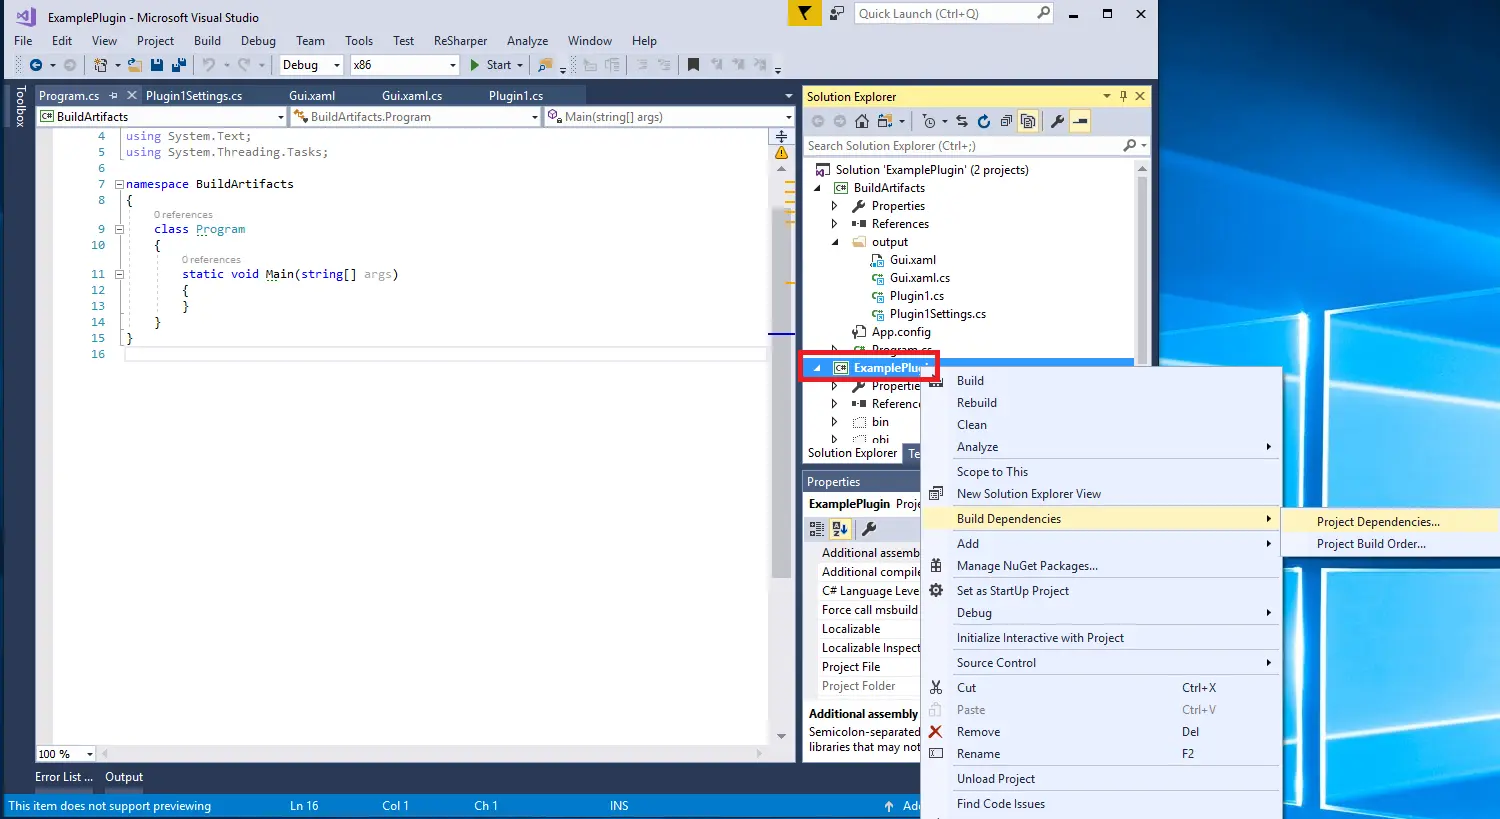Collapse the output folder node
Image resolution: width=1500 pixels, height=819 pixels.
coord(835,242)
